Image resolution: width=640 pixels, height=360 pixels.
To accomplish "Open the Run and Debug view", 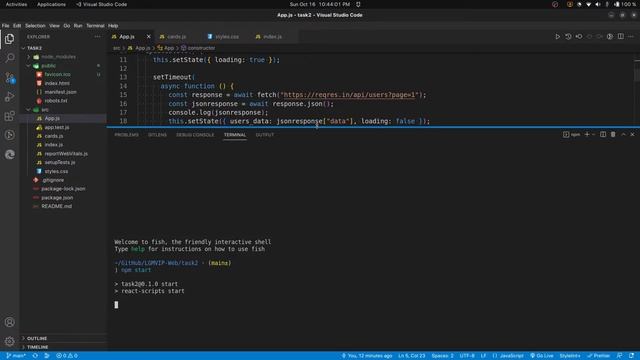I will [x=9, y=97].
